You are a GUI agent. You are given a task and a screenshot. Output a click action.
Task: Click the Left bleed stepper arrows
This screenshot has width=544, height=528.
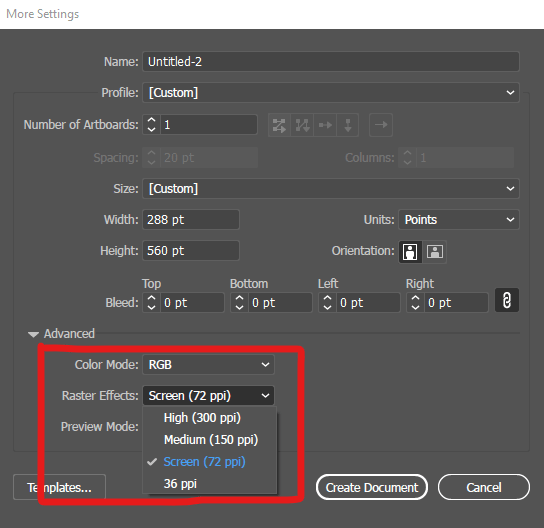pos(327,303)
